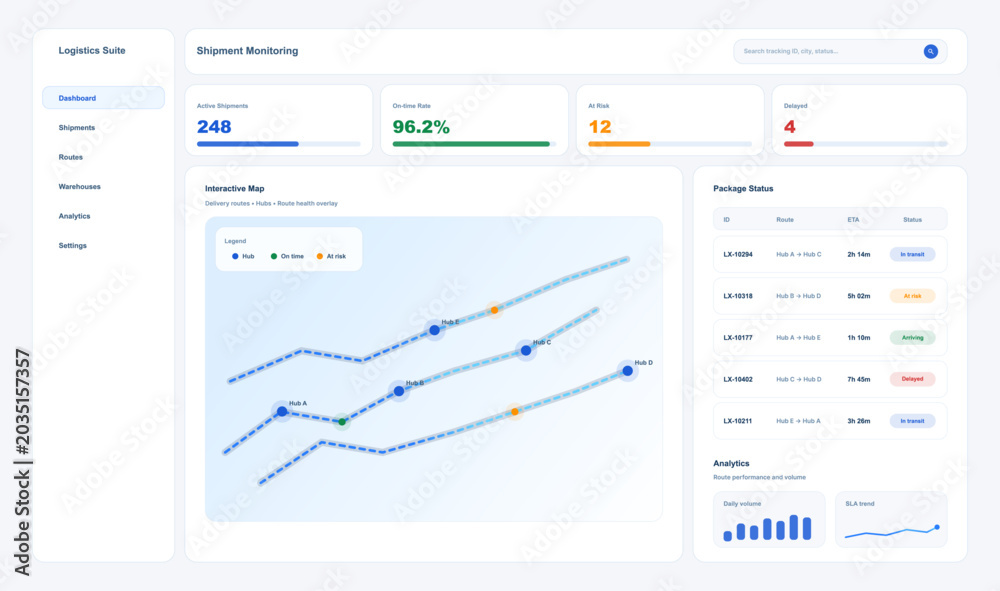Image resolution: width=1000 pixels, height=591 pixels.
Task: Select the Hub B marker on map
Action: [399, 391]
